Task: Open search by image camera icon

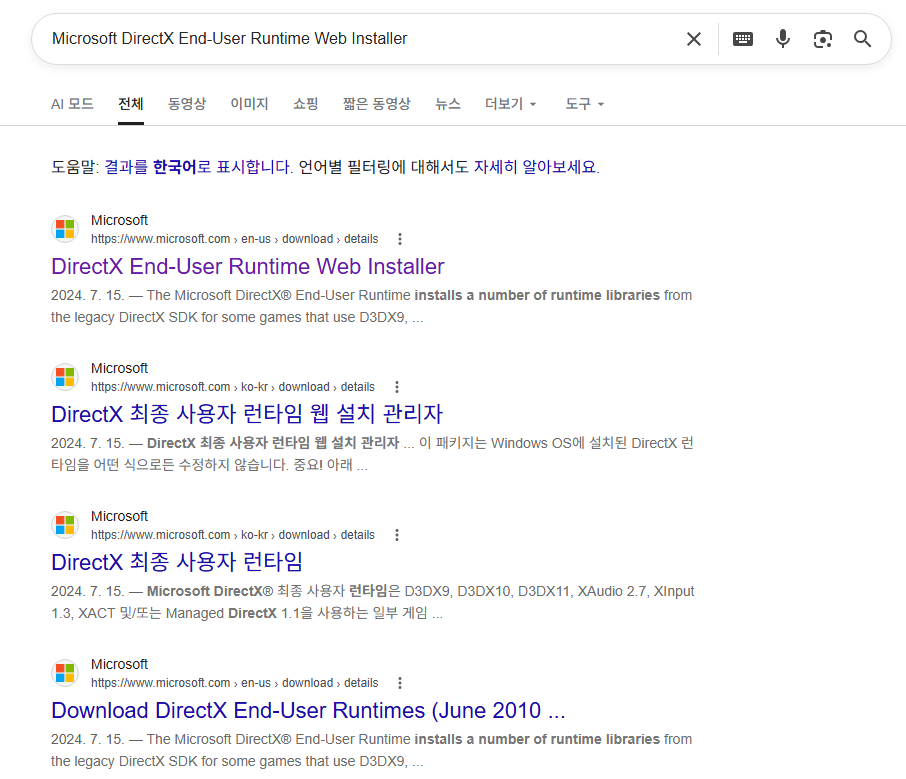Action: 823,39
